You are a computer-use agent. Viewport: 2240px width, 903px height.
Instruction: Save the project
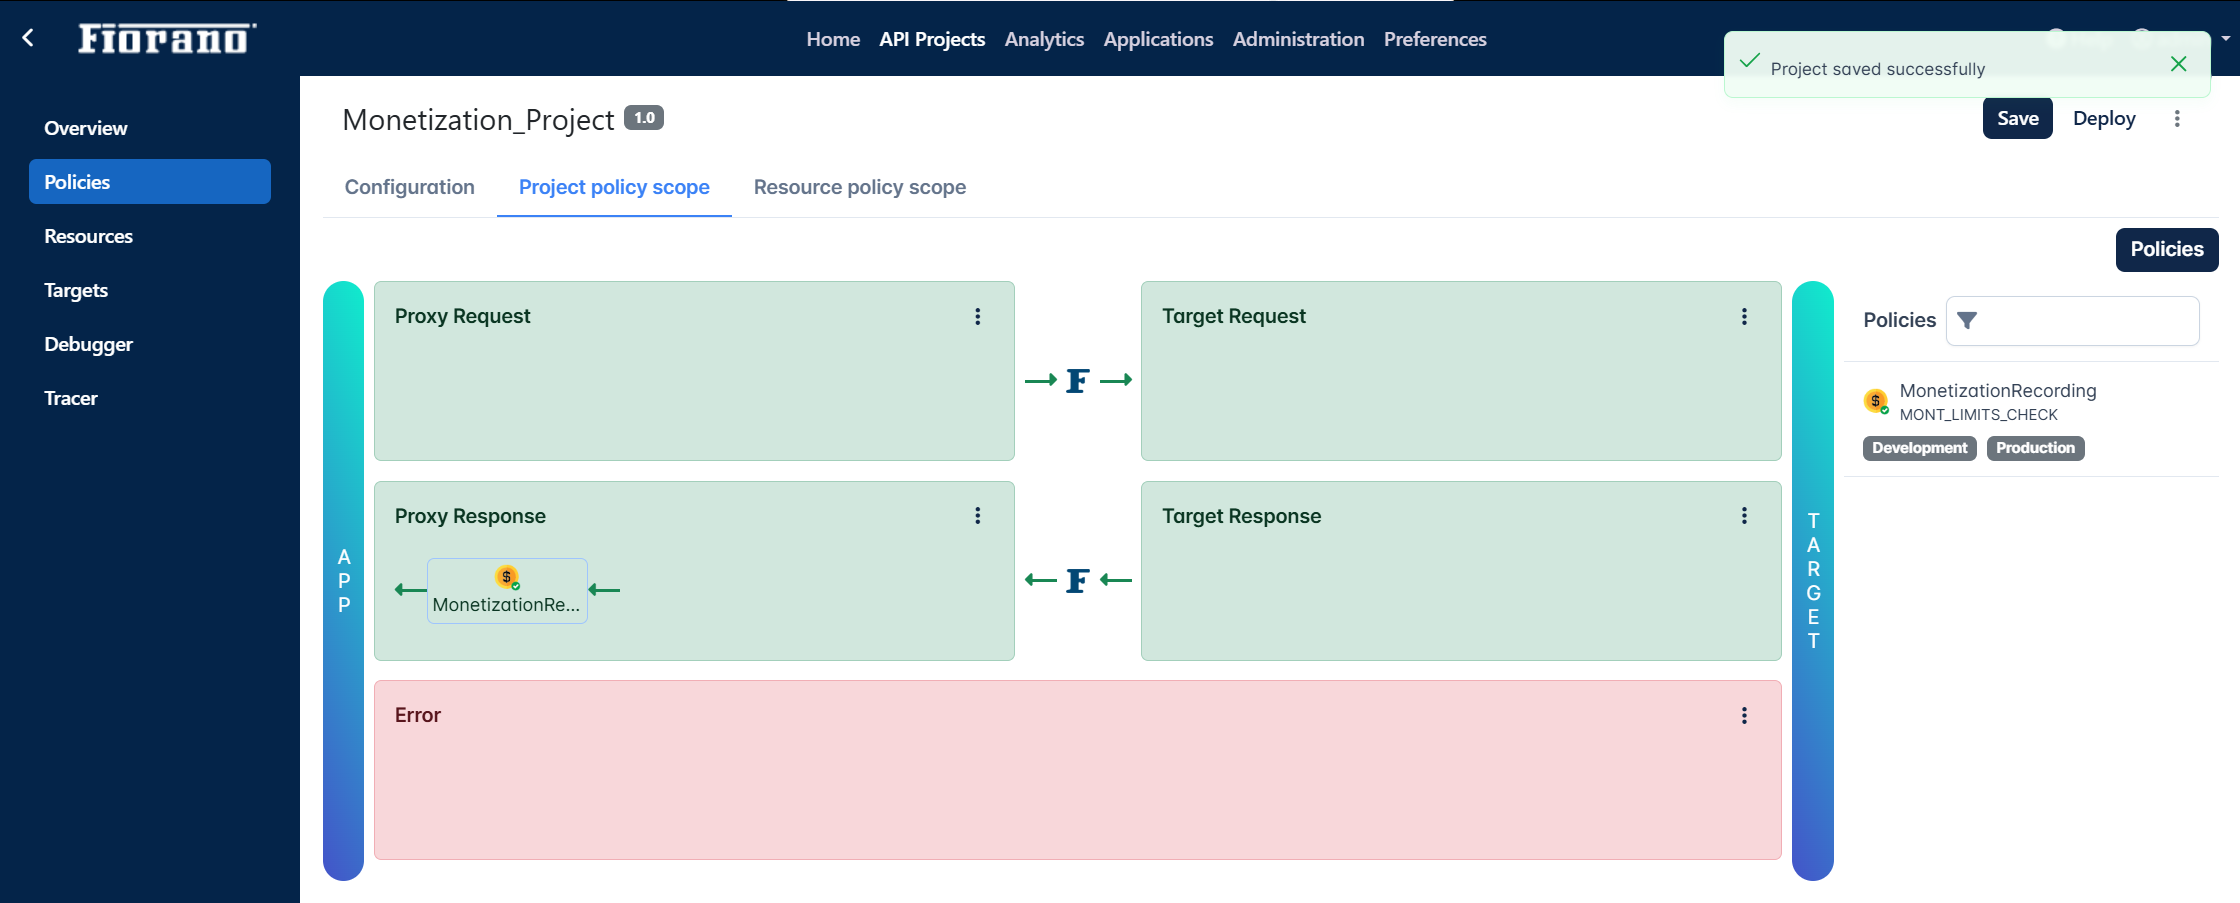pyautogui.click(x=2018, y=118)
